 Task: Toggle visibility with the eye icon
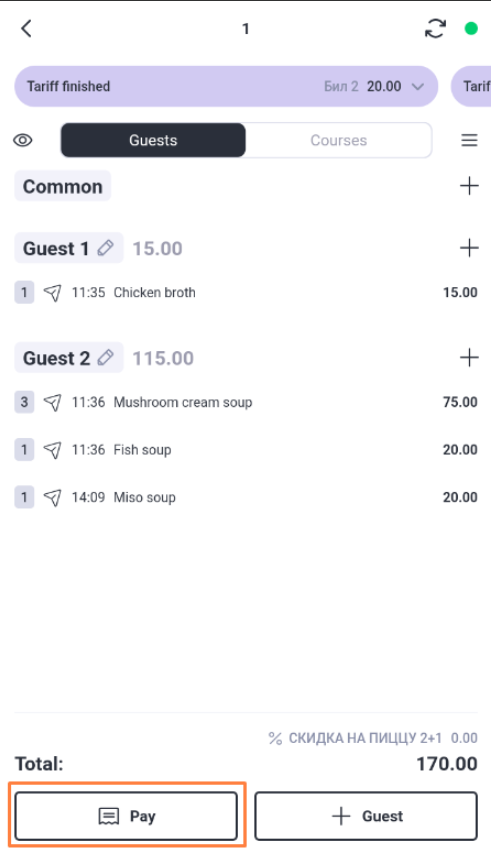(x=23, y=141)
